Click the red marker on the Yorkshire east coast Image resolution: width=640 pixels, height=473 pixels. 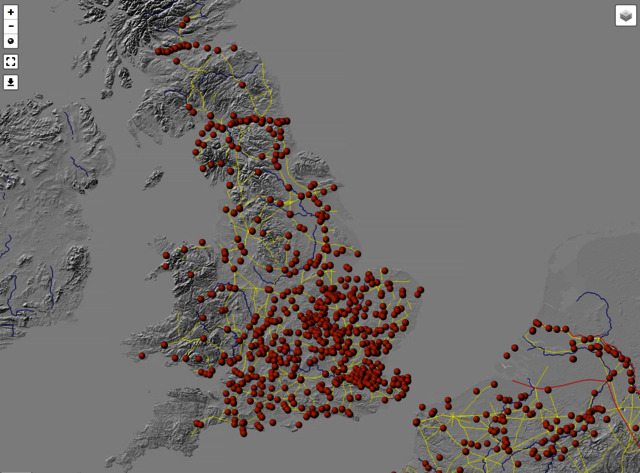pos(326,212)
